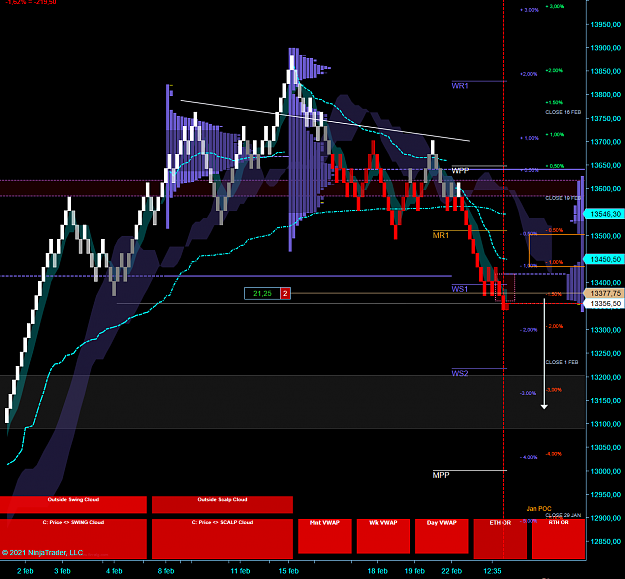The height and width of the screenshot is (579, 625).
Task: Click the 13200,00 price axis label
Action: (605, 377)
